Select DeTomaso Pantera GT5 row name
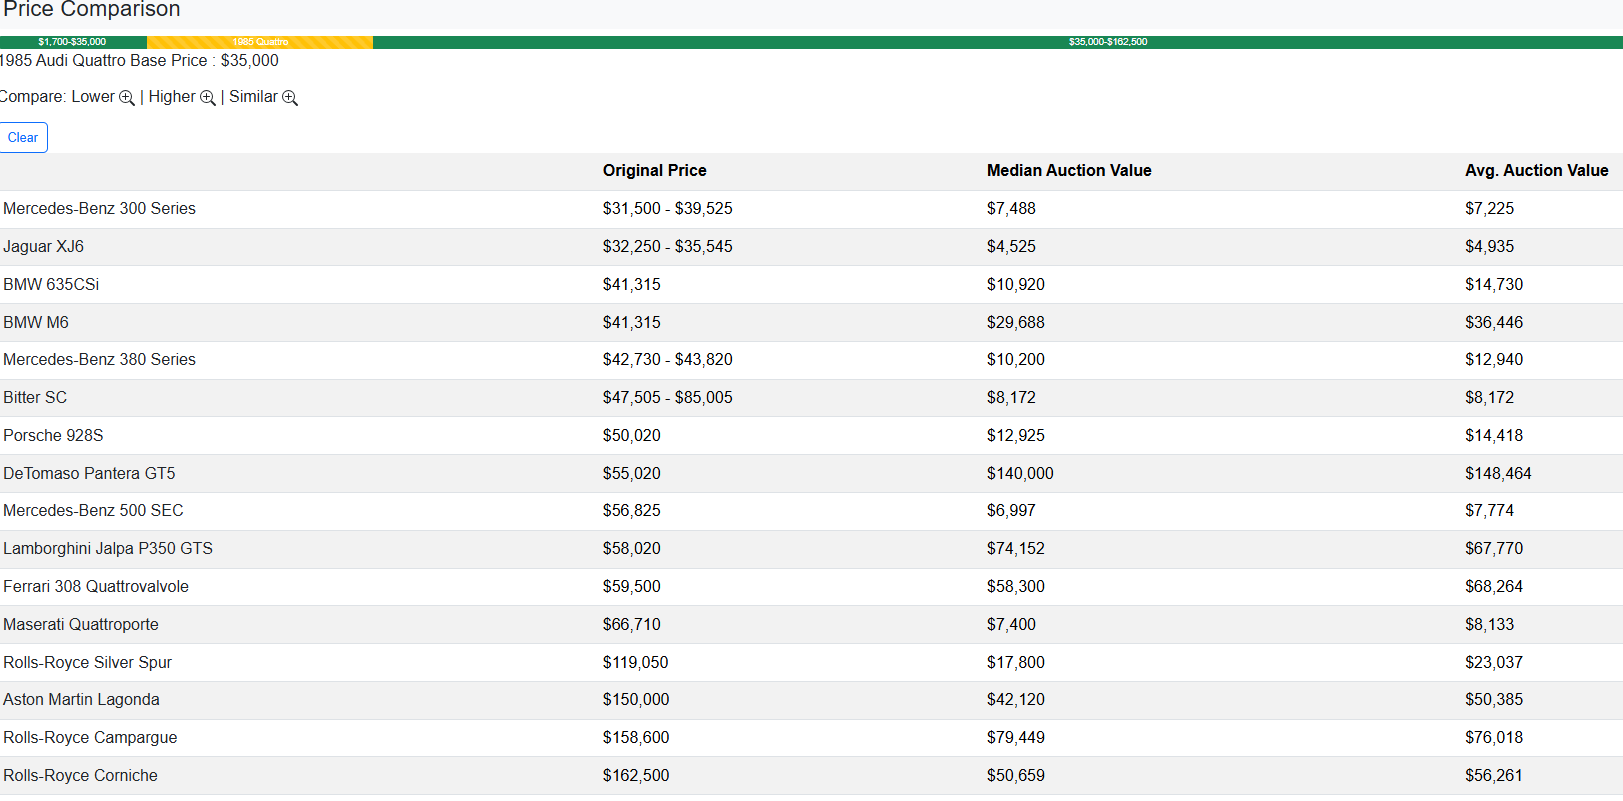The width and height of the screenshot is (1623, 801). pyautogui.click(x=89, y=474)
